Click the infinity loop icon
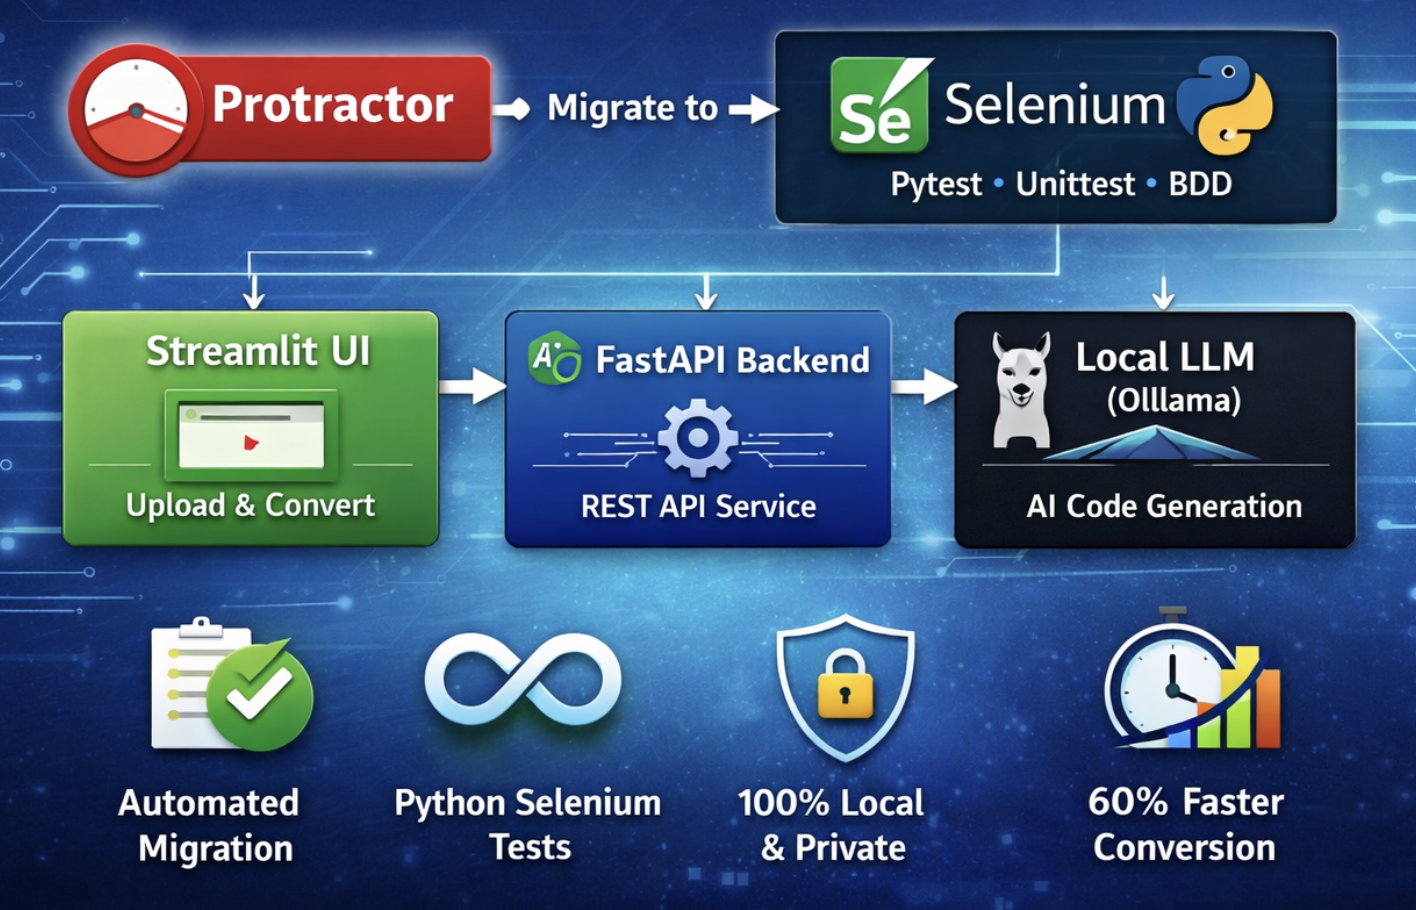1416x910 pixels. 523,680
